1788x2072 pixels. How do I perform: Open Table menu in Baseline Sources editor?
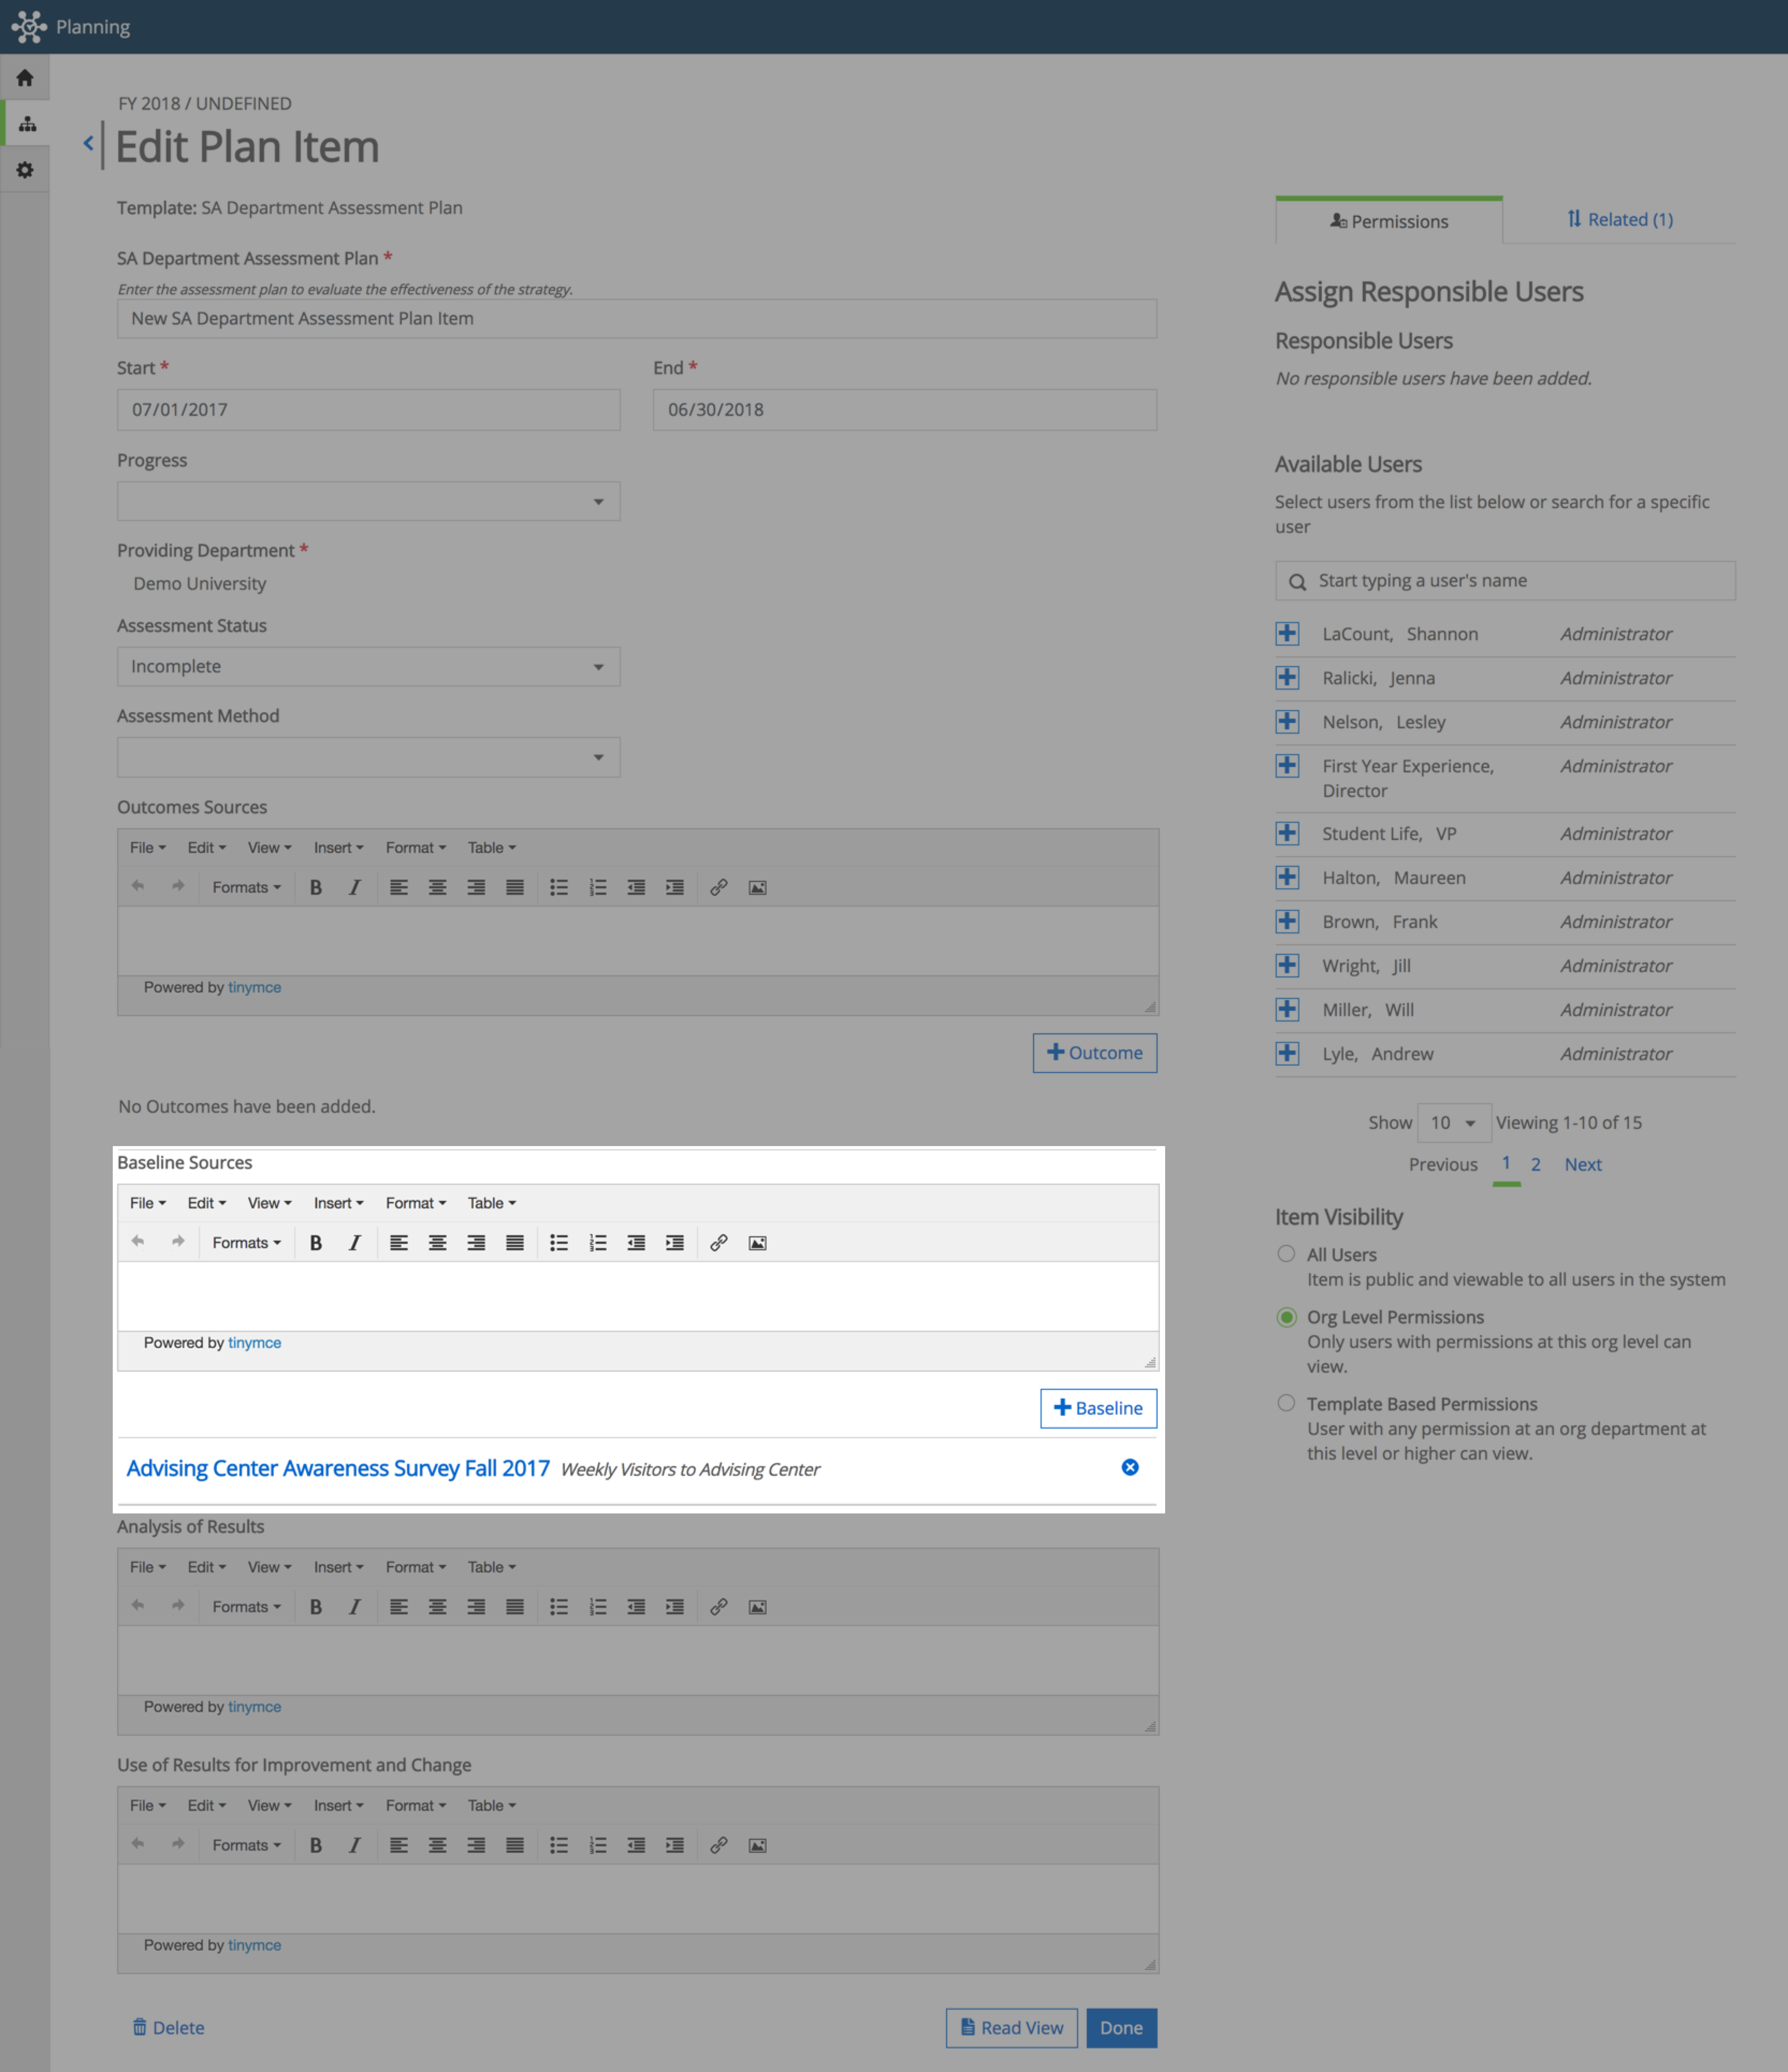coord(491,1203)
